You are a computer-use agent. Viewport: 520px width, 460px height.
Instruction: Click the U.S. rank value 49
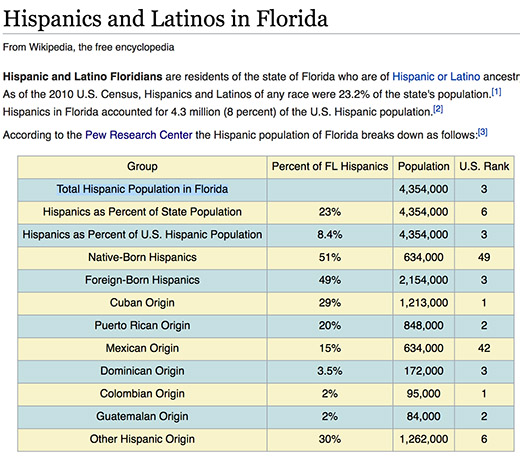pyautogui.click(x=484, y=257)
